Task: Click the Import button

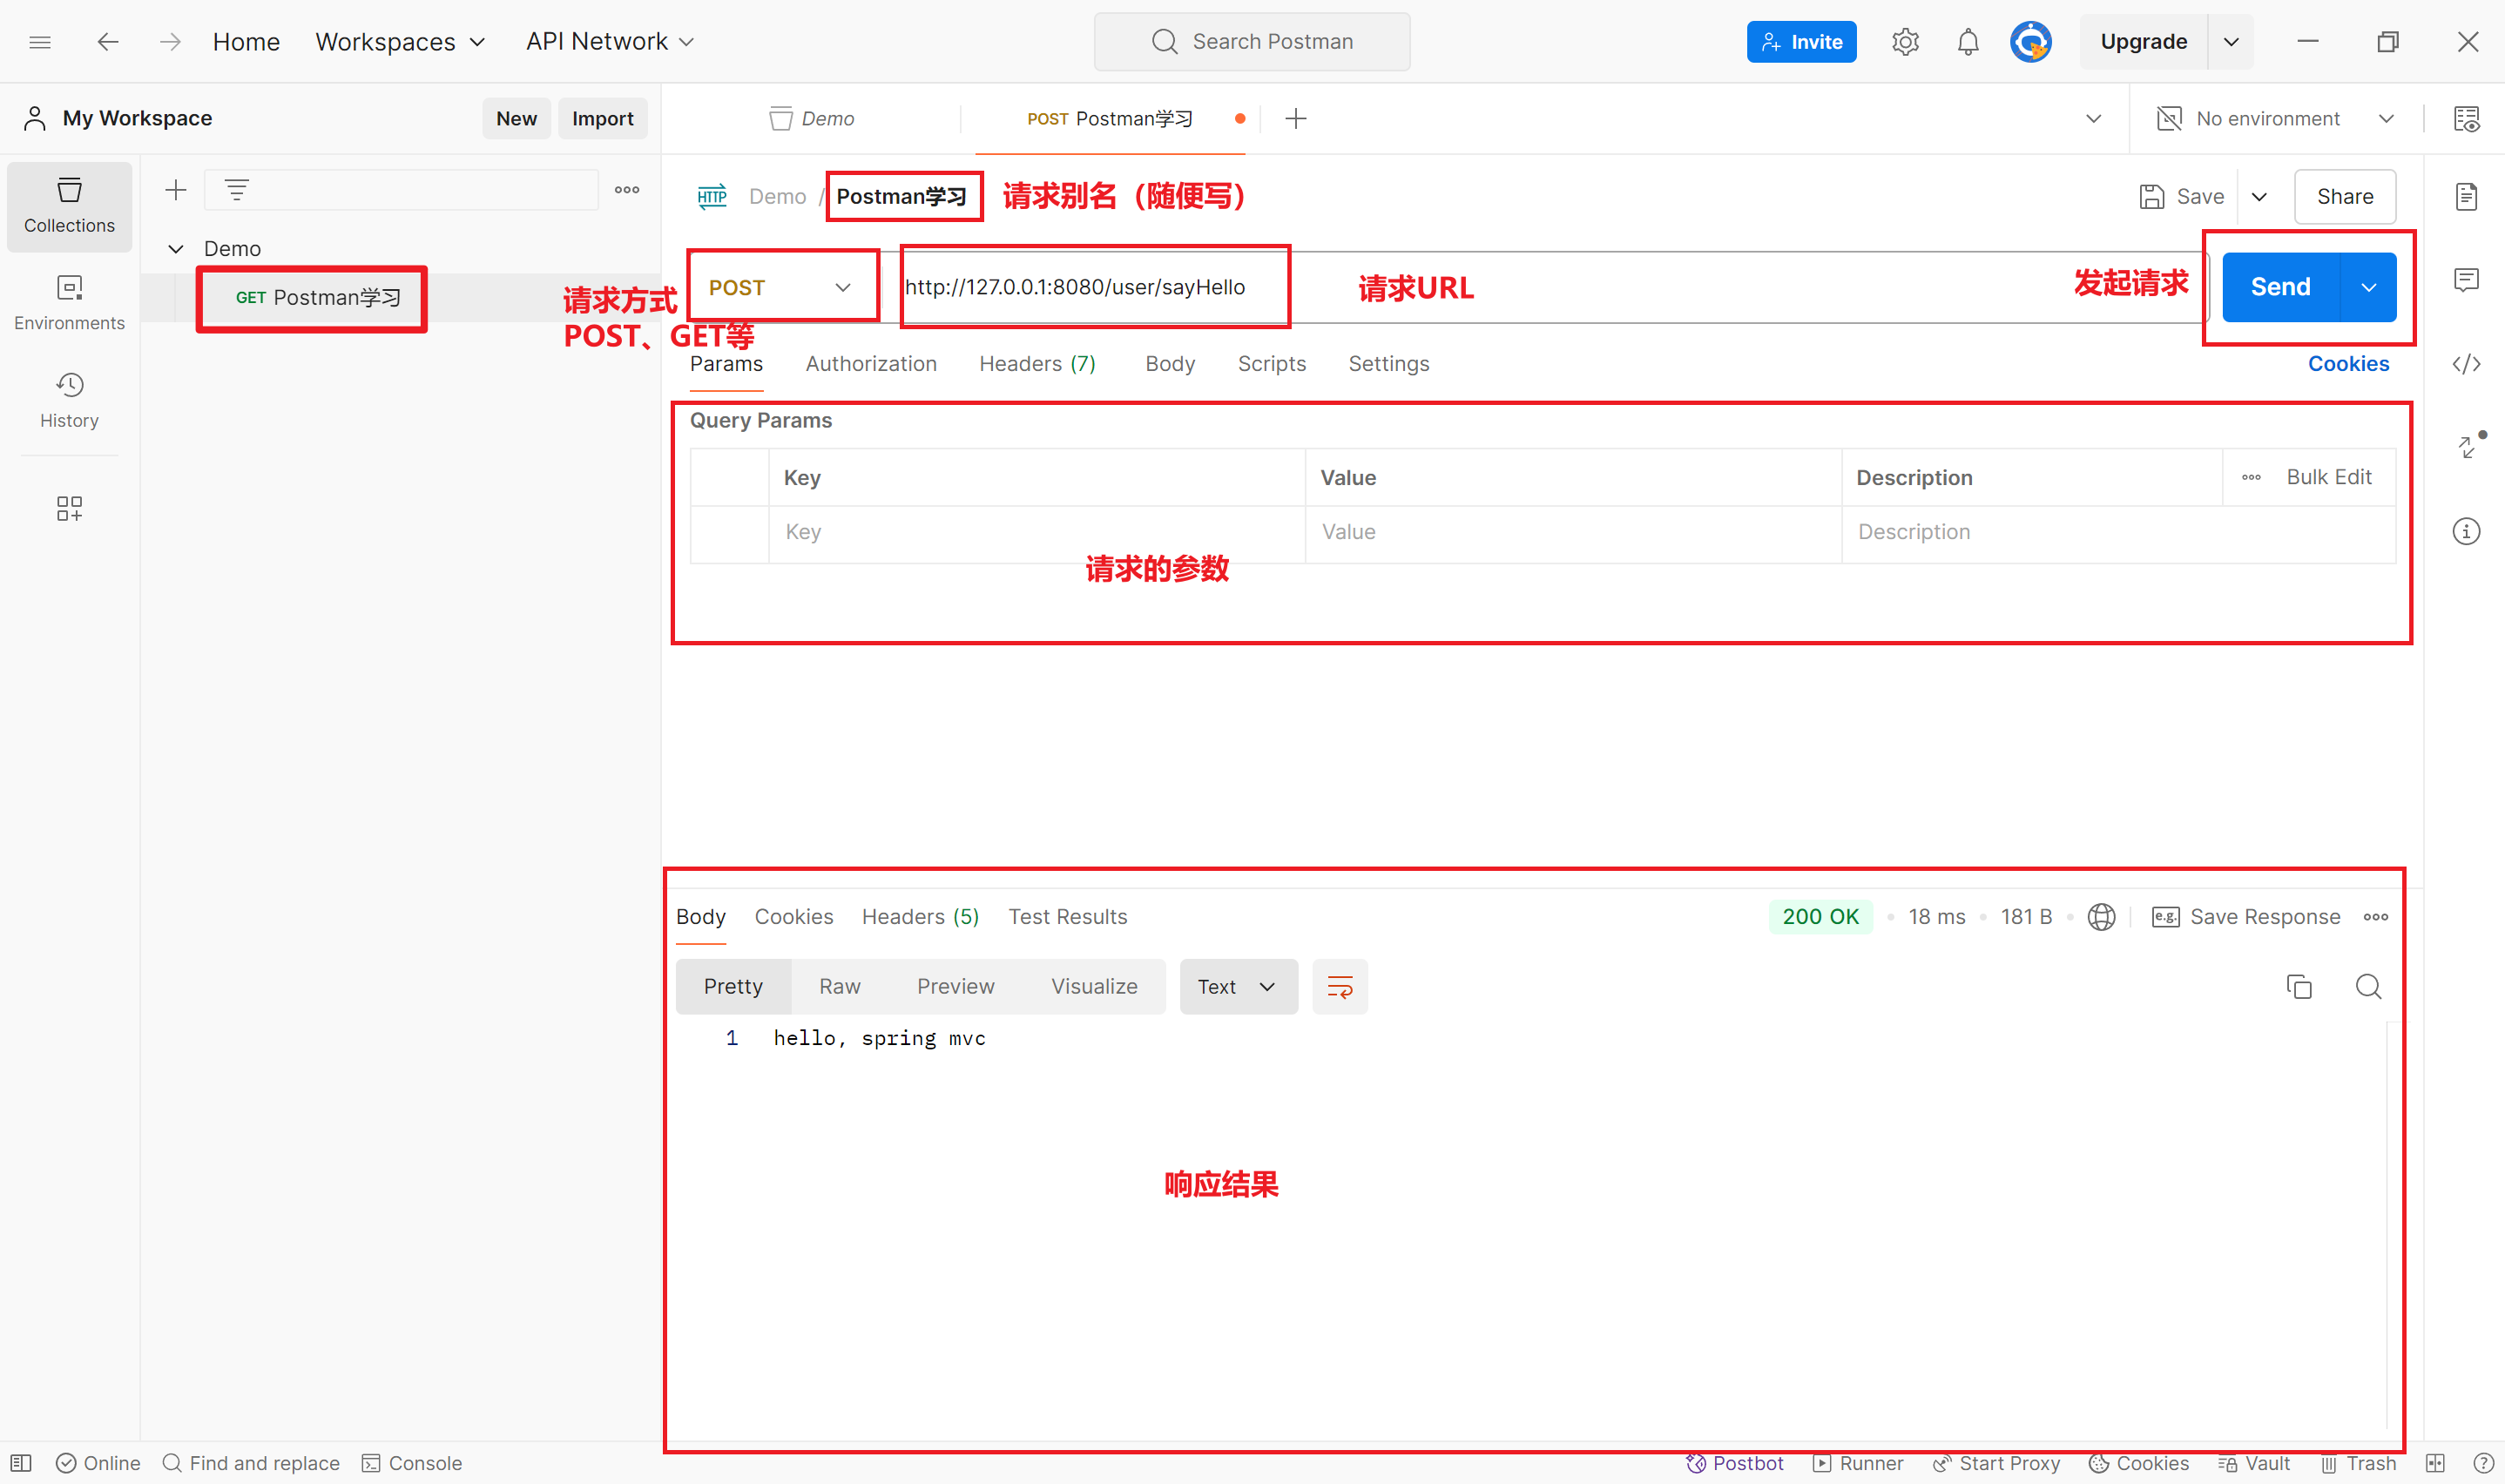Action: (x=602, y=119)
